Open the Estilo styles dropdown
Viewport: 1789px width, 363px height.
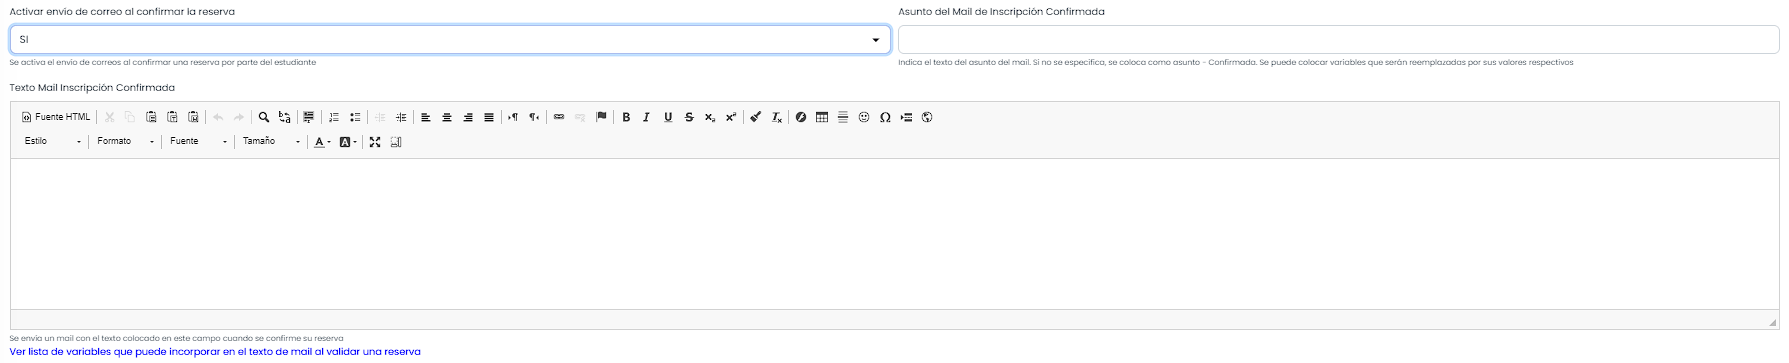pos(53,142)
